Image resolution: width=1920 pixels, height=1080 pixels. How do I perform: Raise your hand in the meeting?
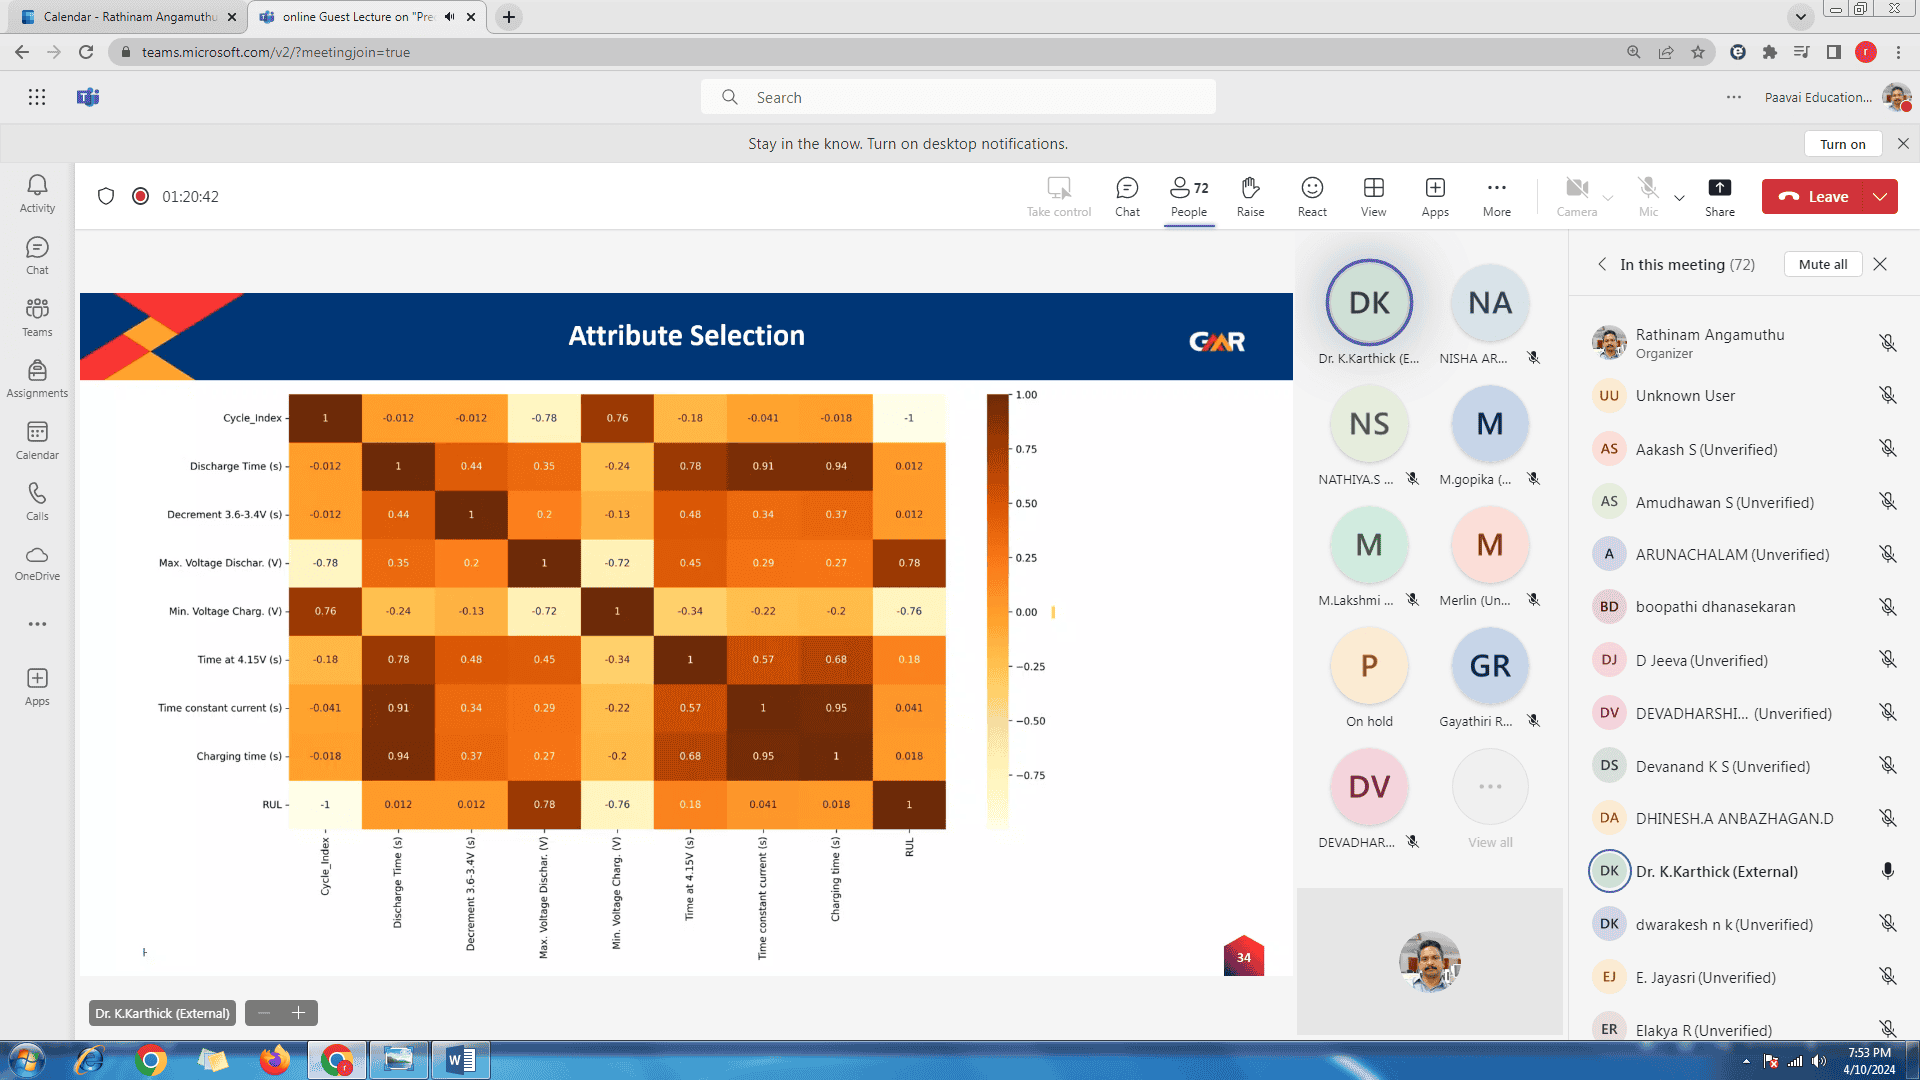pyautogui.click(x=1250, y=196)
